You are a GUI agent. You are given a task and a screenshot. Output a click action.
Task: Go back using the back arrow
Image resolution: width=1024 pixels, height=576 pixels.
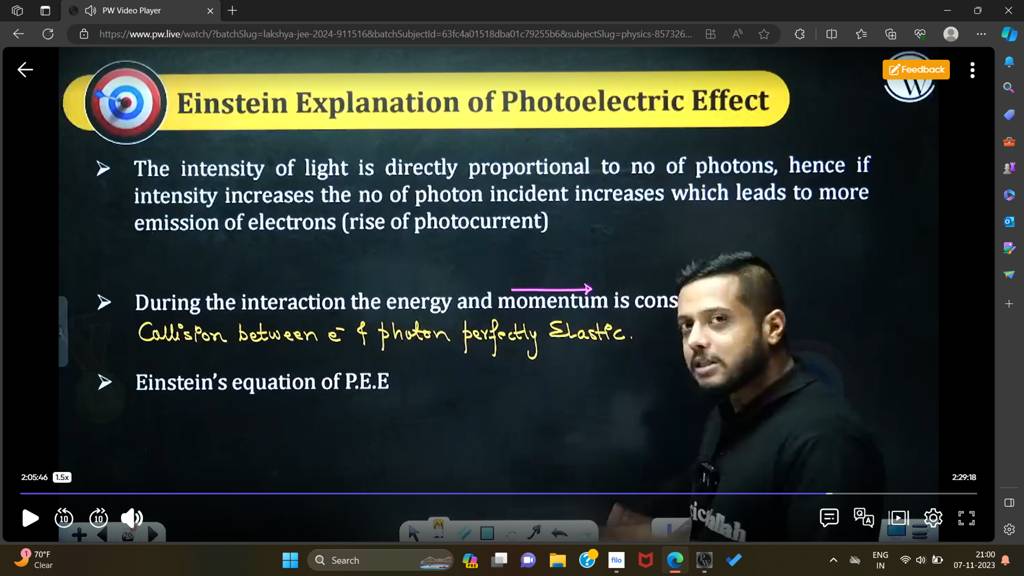[x=18, y=33]
